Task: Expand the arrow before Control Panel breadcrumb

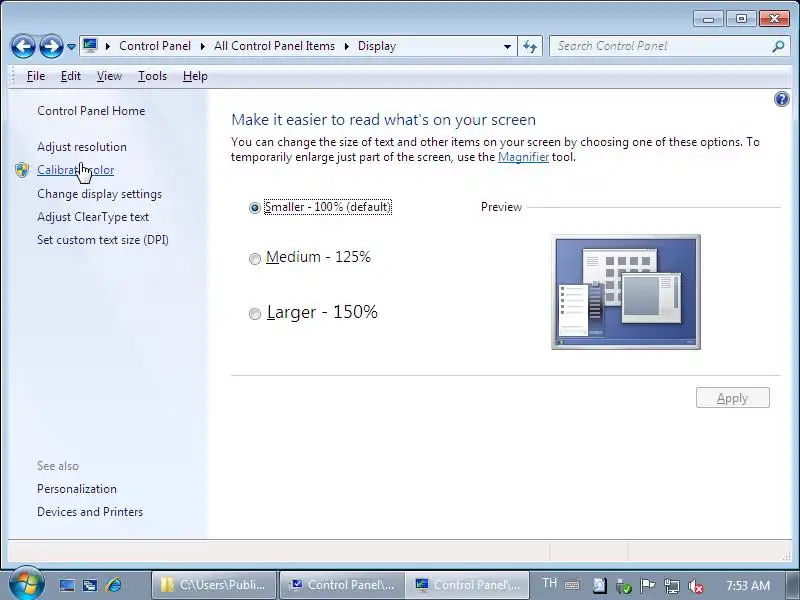Action: coord(108,46)
